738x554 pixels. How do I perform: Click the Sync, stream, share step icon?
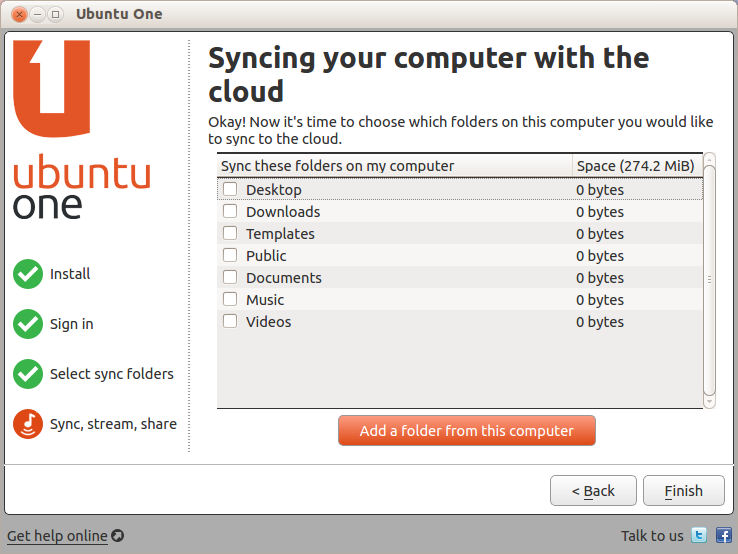[28, 424]
